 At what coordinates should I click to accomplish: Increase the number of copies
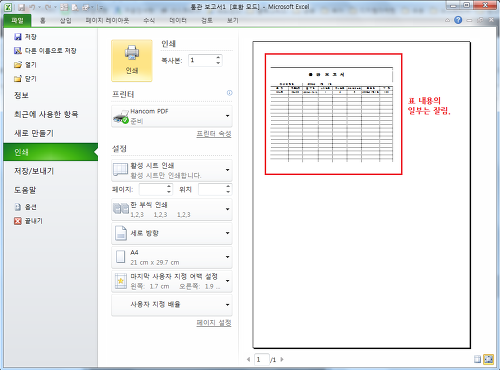(218, 57)
